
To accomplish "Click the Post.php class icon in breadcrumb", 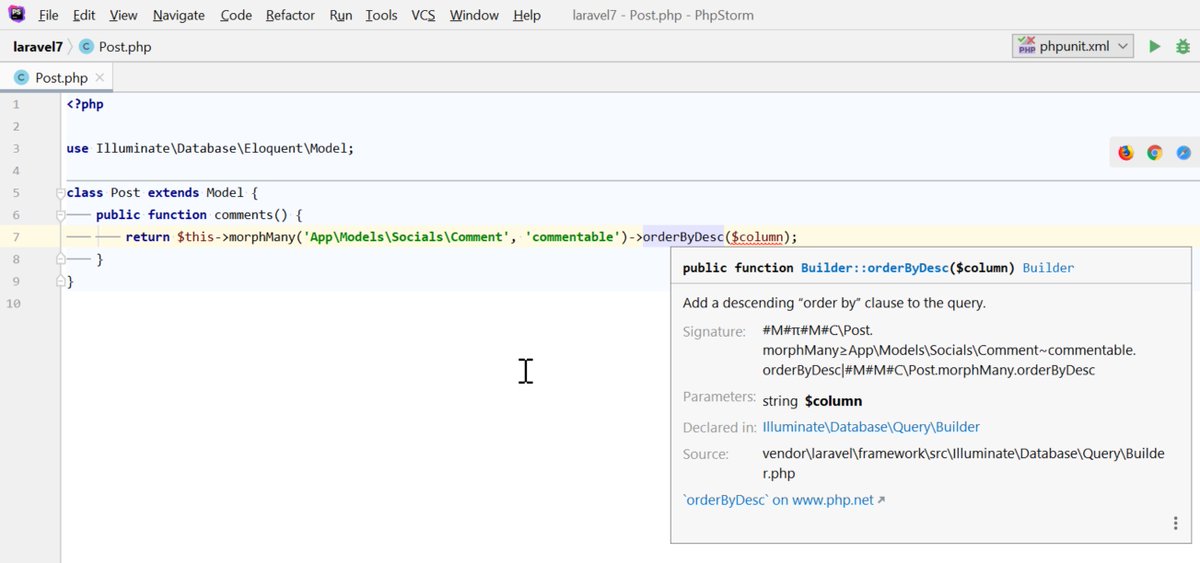I will [x=86, y=46].
